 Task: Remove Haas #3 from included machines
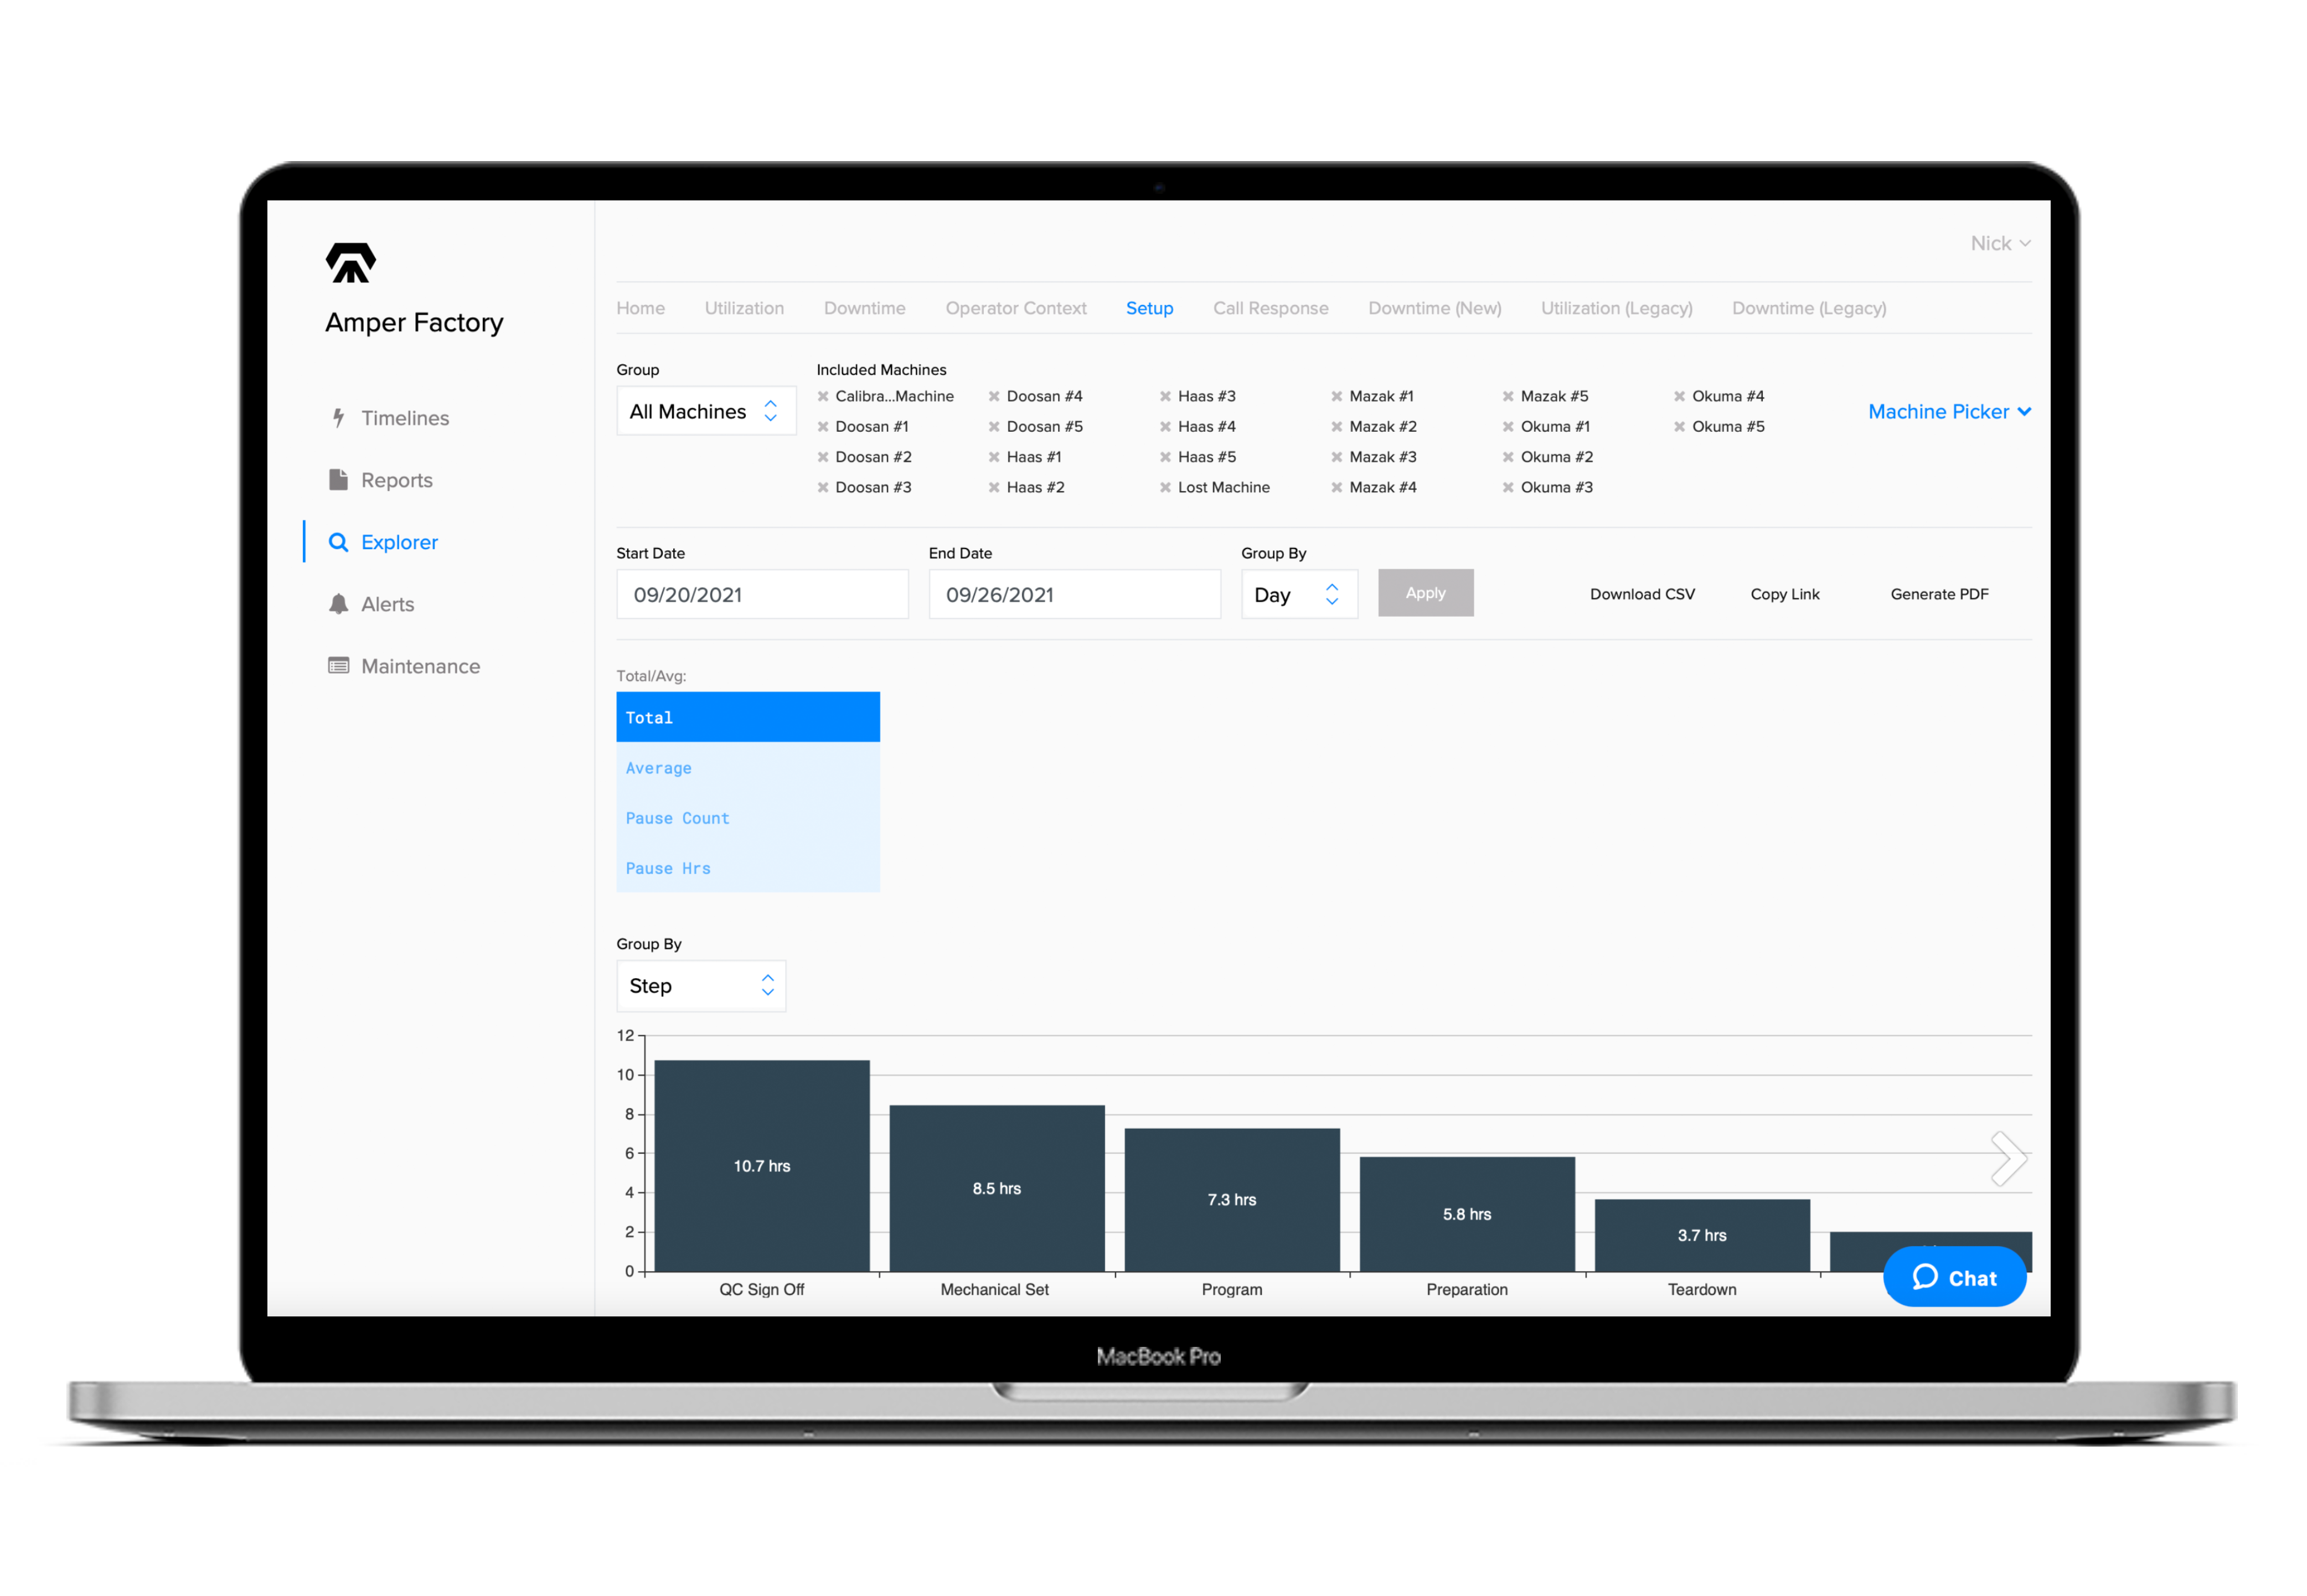click(1166, 395)
